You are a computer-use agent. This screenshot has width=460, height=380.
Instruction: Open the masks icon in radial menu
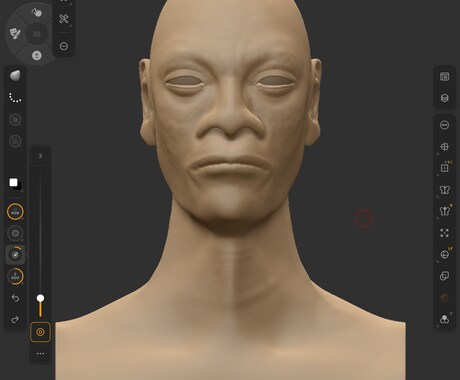pyautogui.click(x=15, y=33)
